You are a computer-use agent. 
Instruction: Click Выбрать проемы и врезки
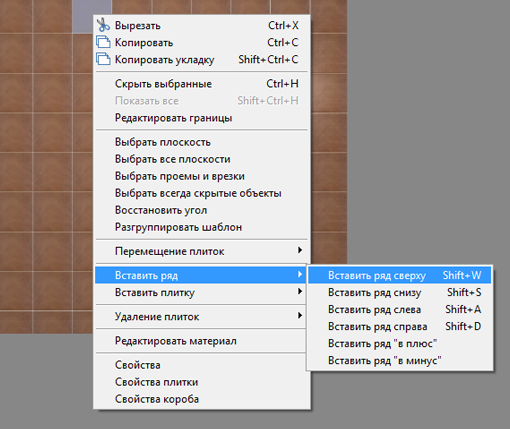pos(201,176)
